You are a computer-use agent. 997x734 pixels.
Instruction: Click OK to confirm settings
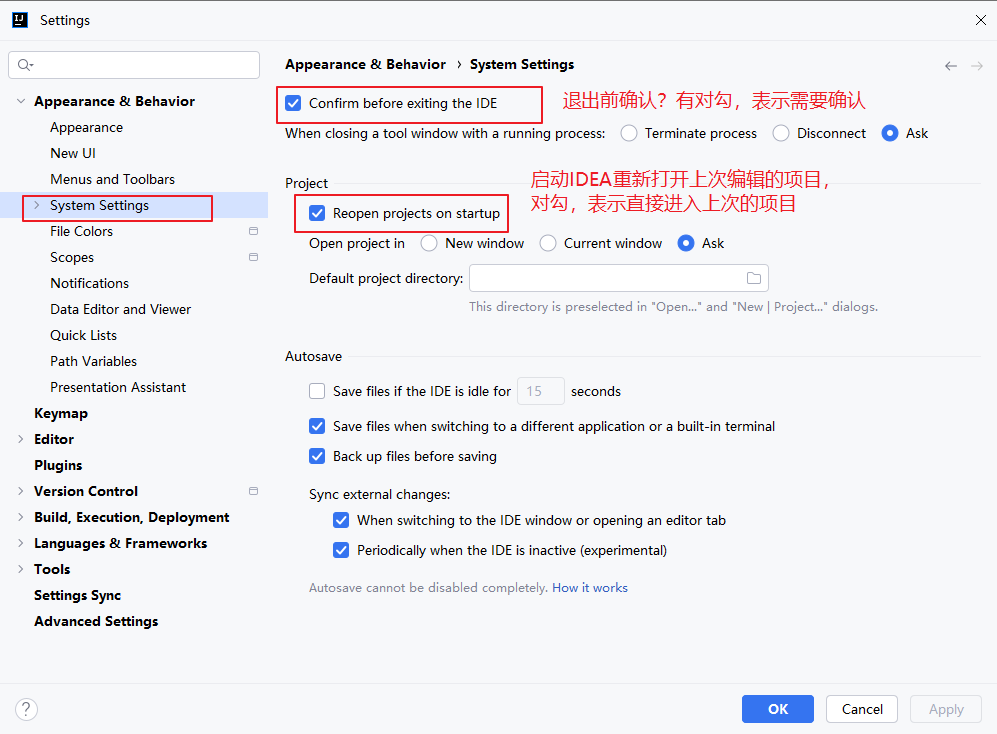click(778, 709)
